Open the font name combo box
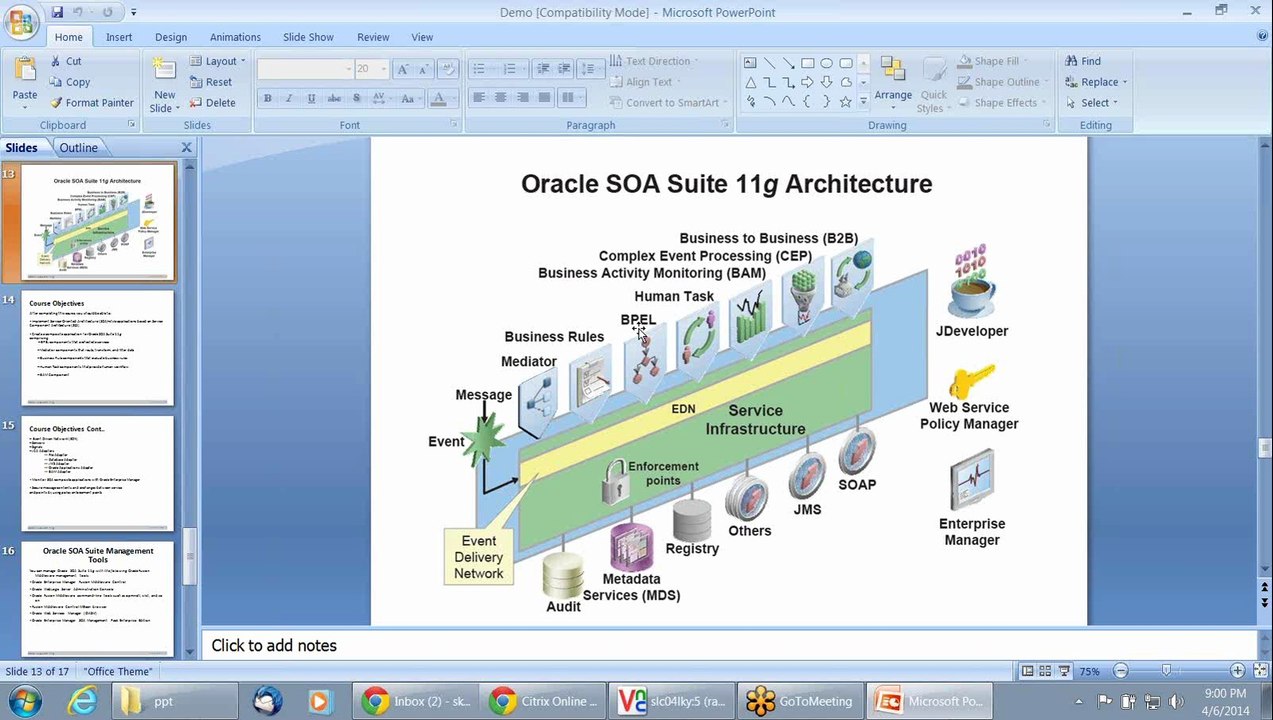Screen dimensions: 1273x720 305,69
